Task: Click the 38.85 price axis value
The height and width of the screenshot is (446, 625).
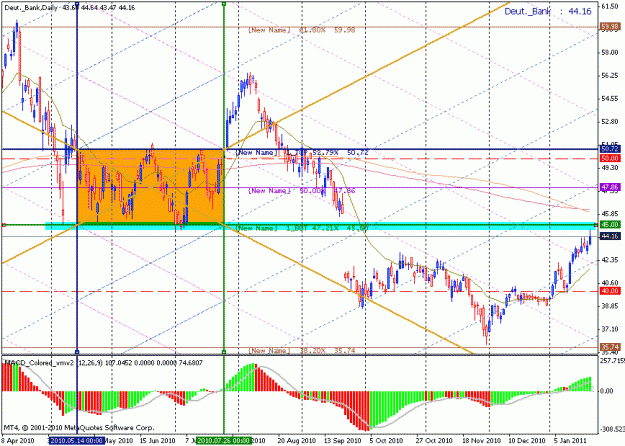Action: click(610, 306)
